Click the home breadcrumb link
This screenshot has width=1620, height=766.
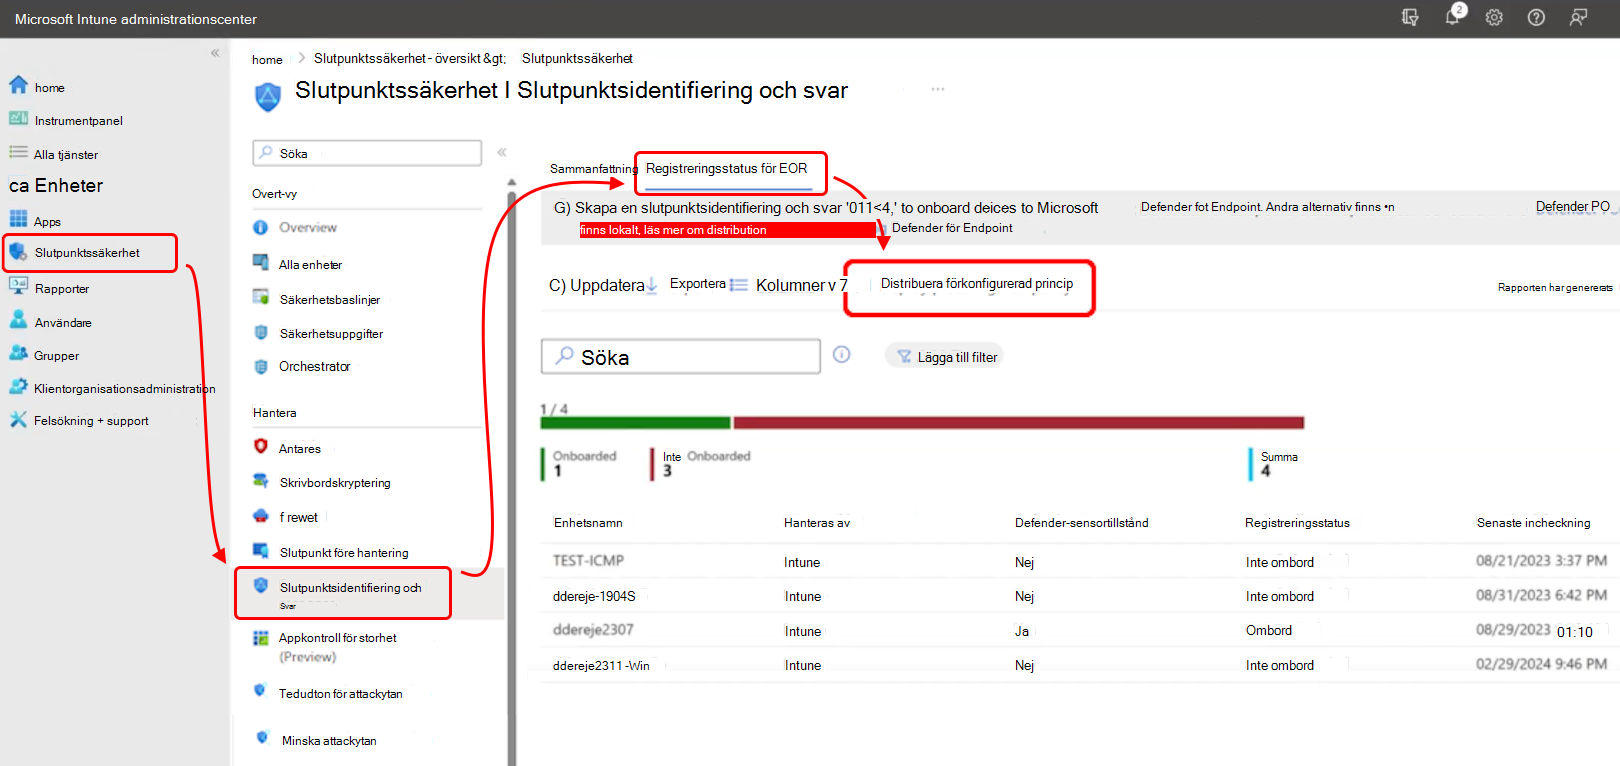pyautogui.click(x=267, y=59)
